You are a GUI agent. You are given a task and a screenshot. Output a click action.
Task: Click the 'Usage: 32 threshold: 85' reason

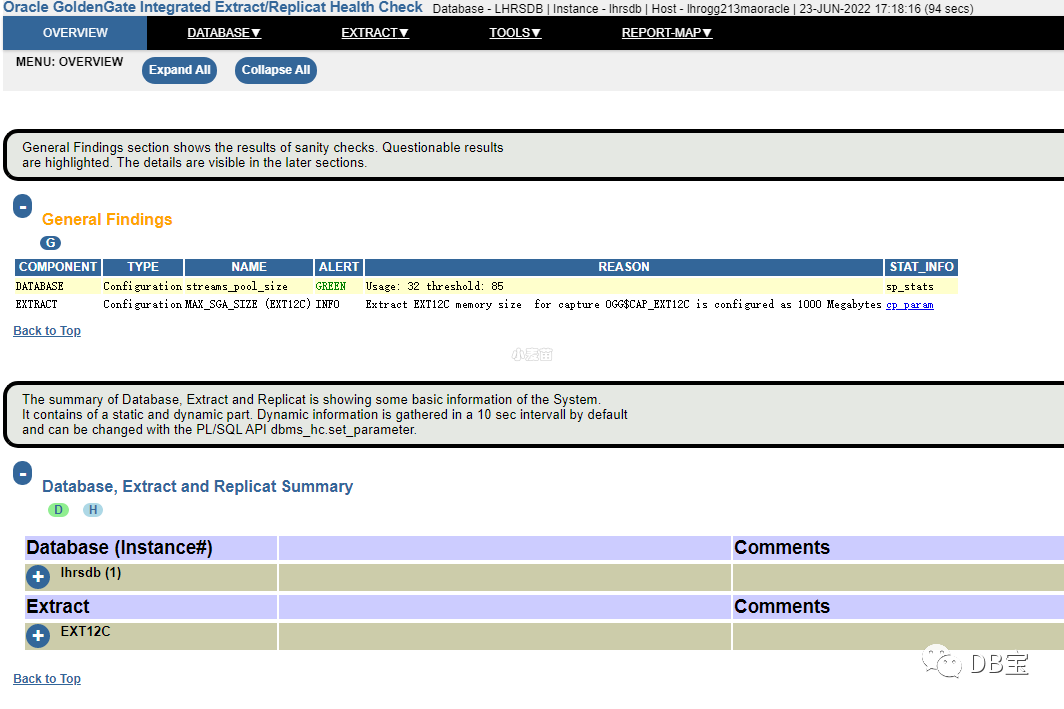tap(434, 286)
